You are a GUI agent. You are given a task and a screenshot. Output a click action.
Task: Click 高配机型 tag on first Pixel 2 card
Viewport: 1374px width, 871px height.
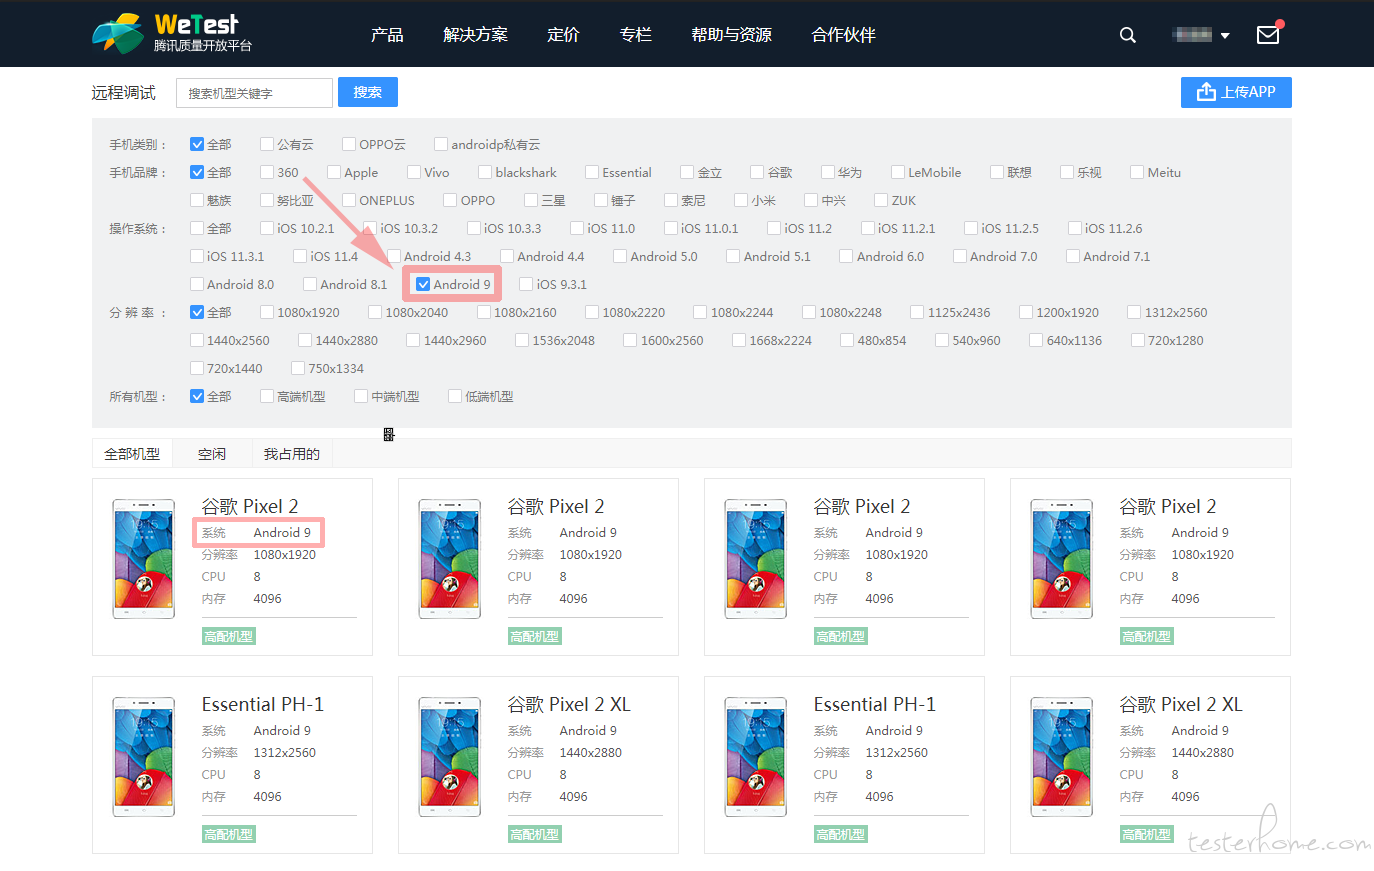pos(229,636)
